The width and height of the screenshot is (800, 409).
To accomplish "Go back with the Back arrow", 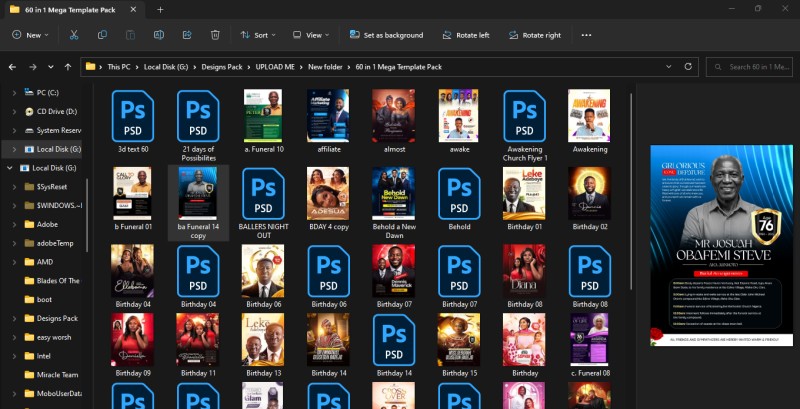I will pos(12,67).
